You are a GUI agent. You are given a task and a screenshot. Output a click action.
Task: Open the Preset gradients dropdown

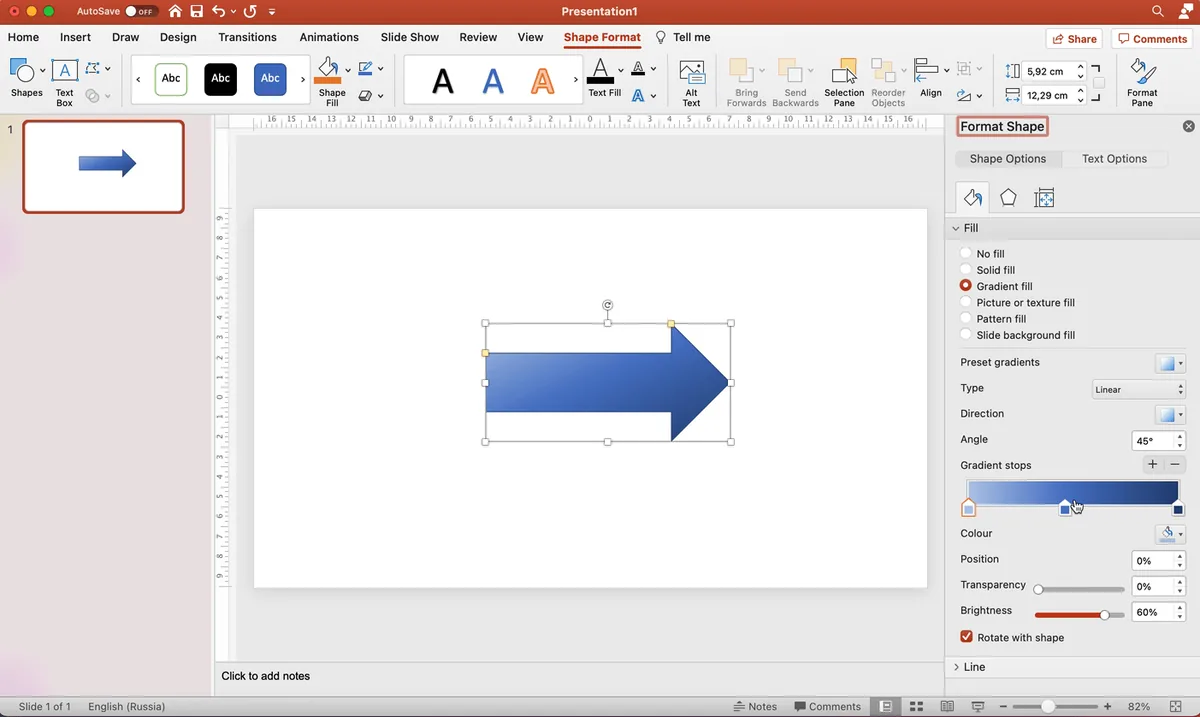(x=1170, y=363)
